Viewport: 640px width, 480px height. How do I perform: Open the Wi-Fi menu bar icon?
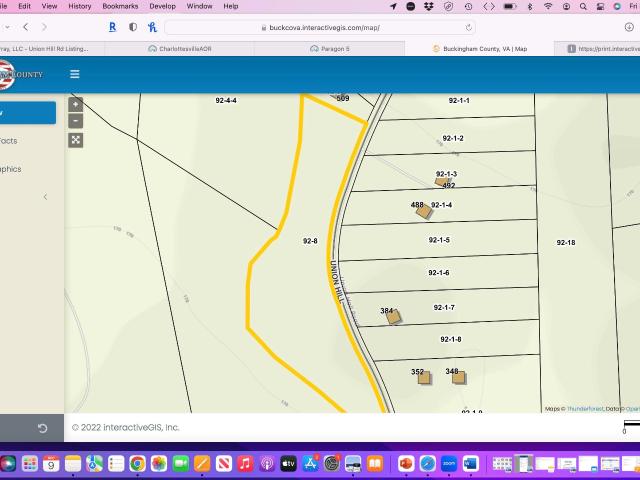pos(548,6)
